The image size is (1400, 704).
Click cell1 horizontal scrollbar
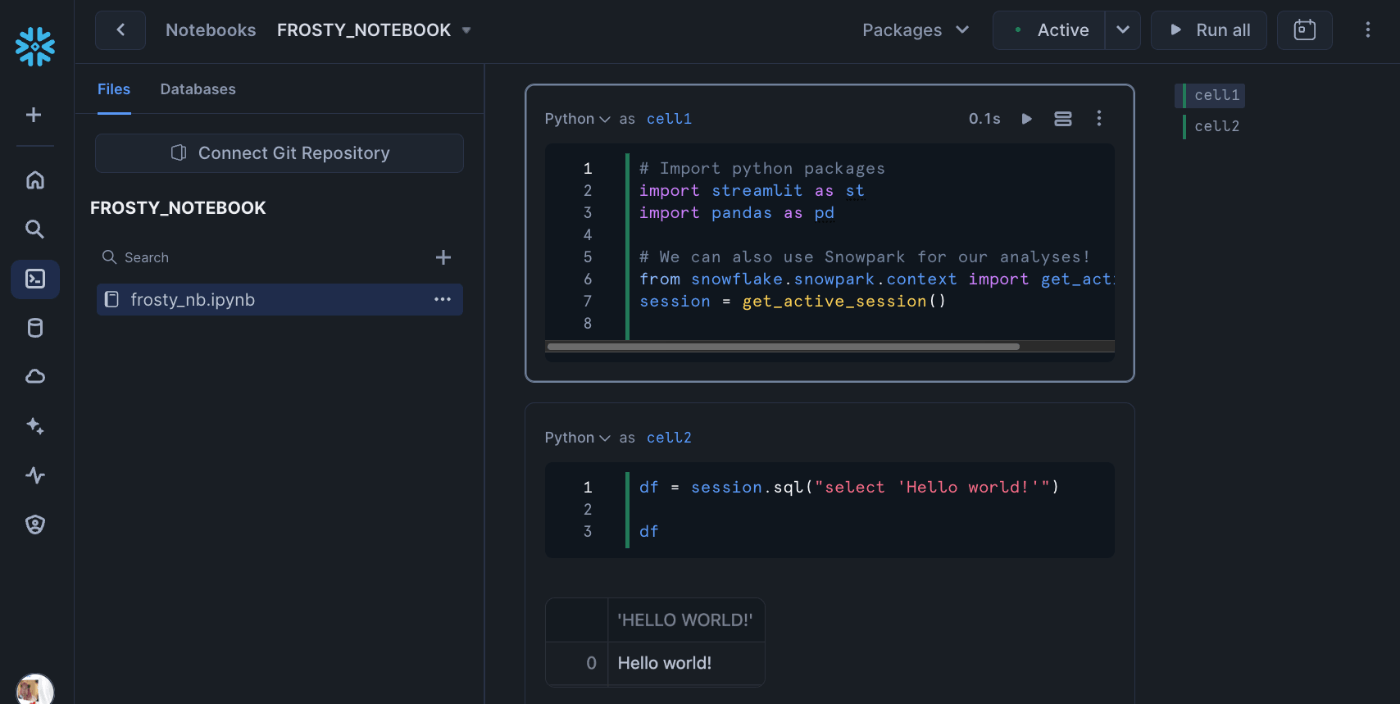pyautogui.click(x=784, y=346)
